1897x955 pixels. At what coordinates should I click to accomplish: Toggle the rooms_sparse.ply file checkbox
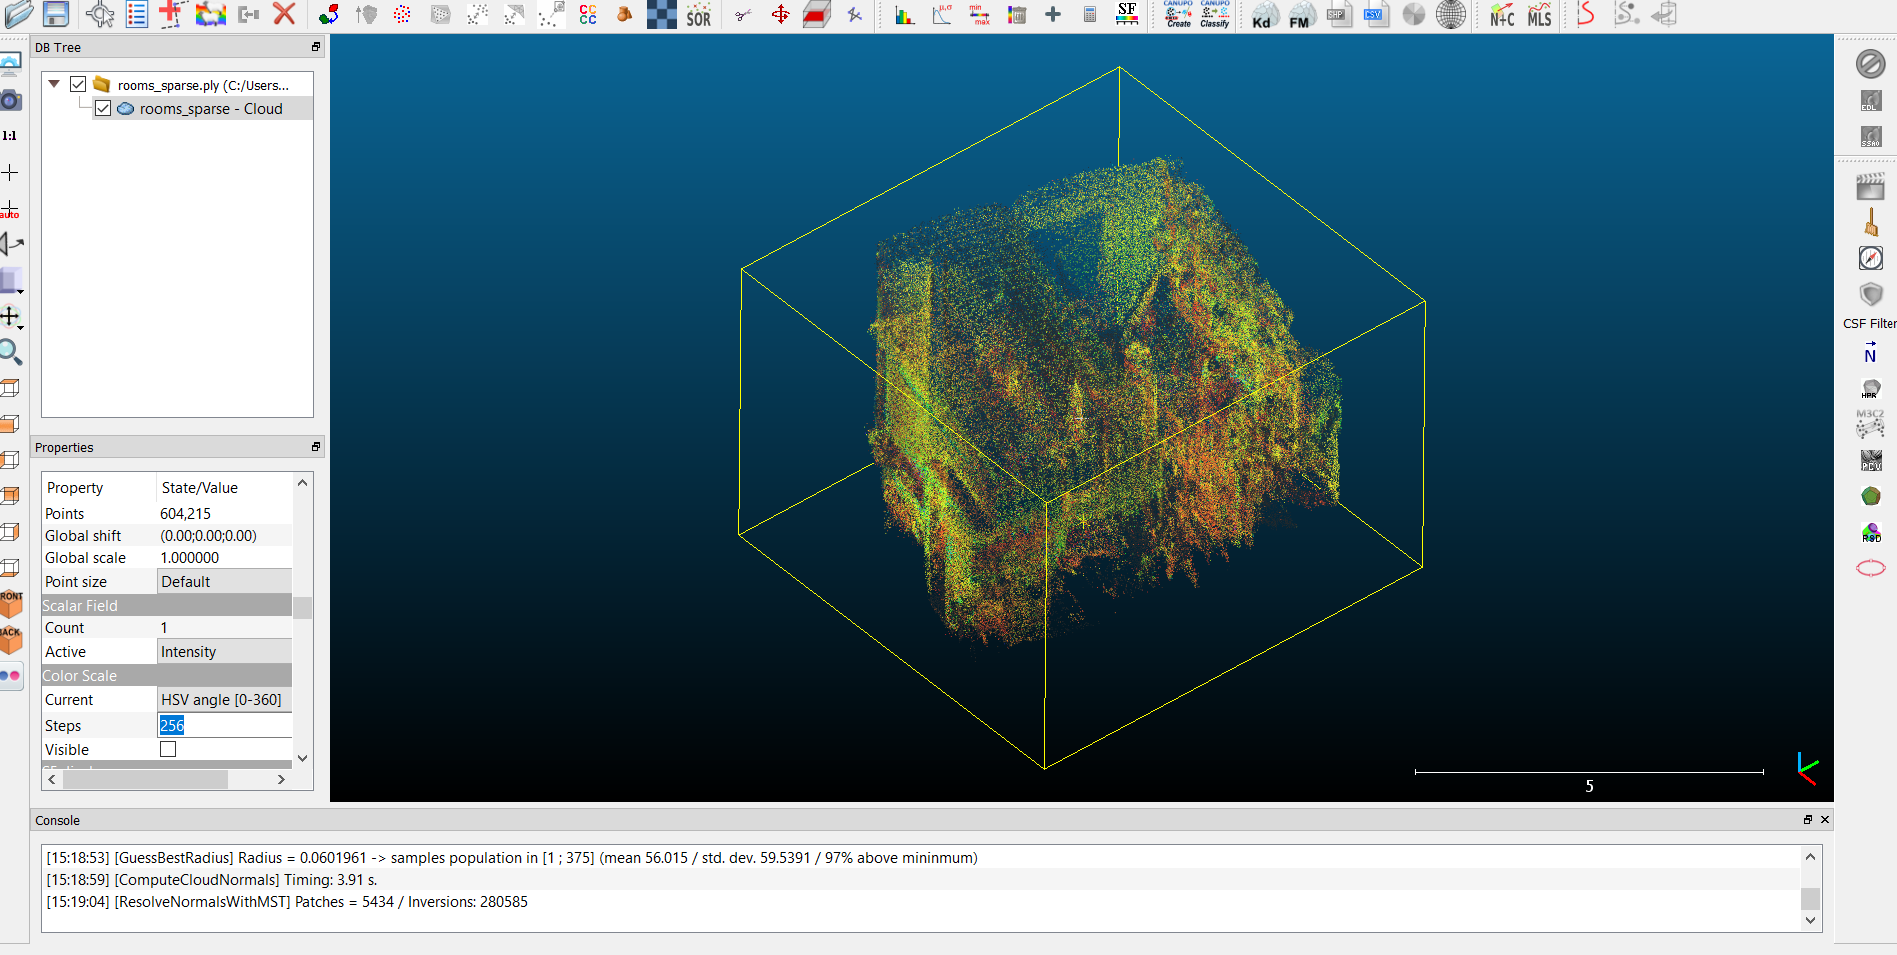pyautogui.click(x=78, y=84)
